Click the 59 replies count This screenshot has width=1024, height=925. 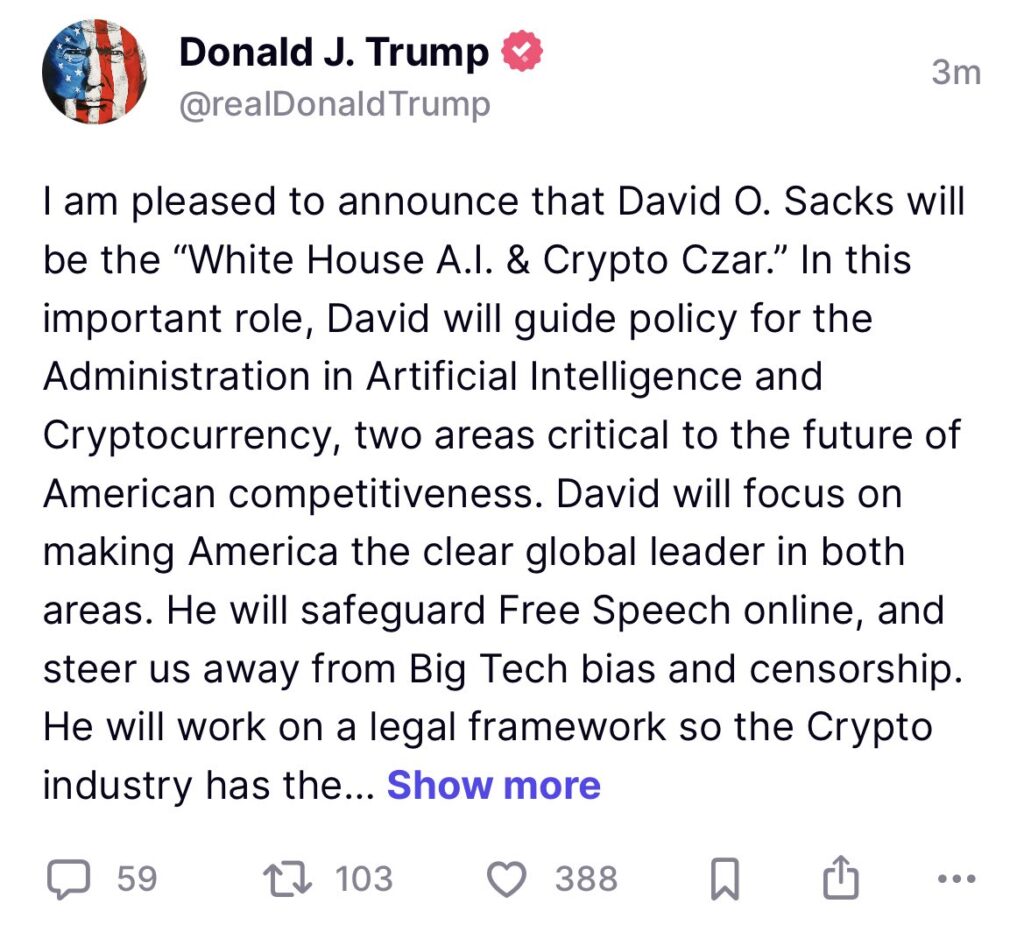click(137, 879)
